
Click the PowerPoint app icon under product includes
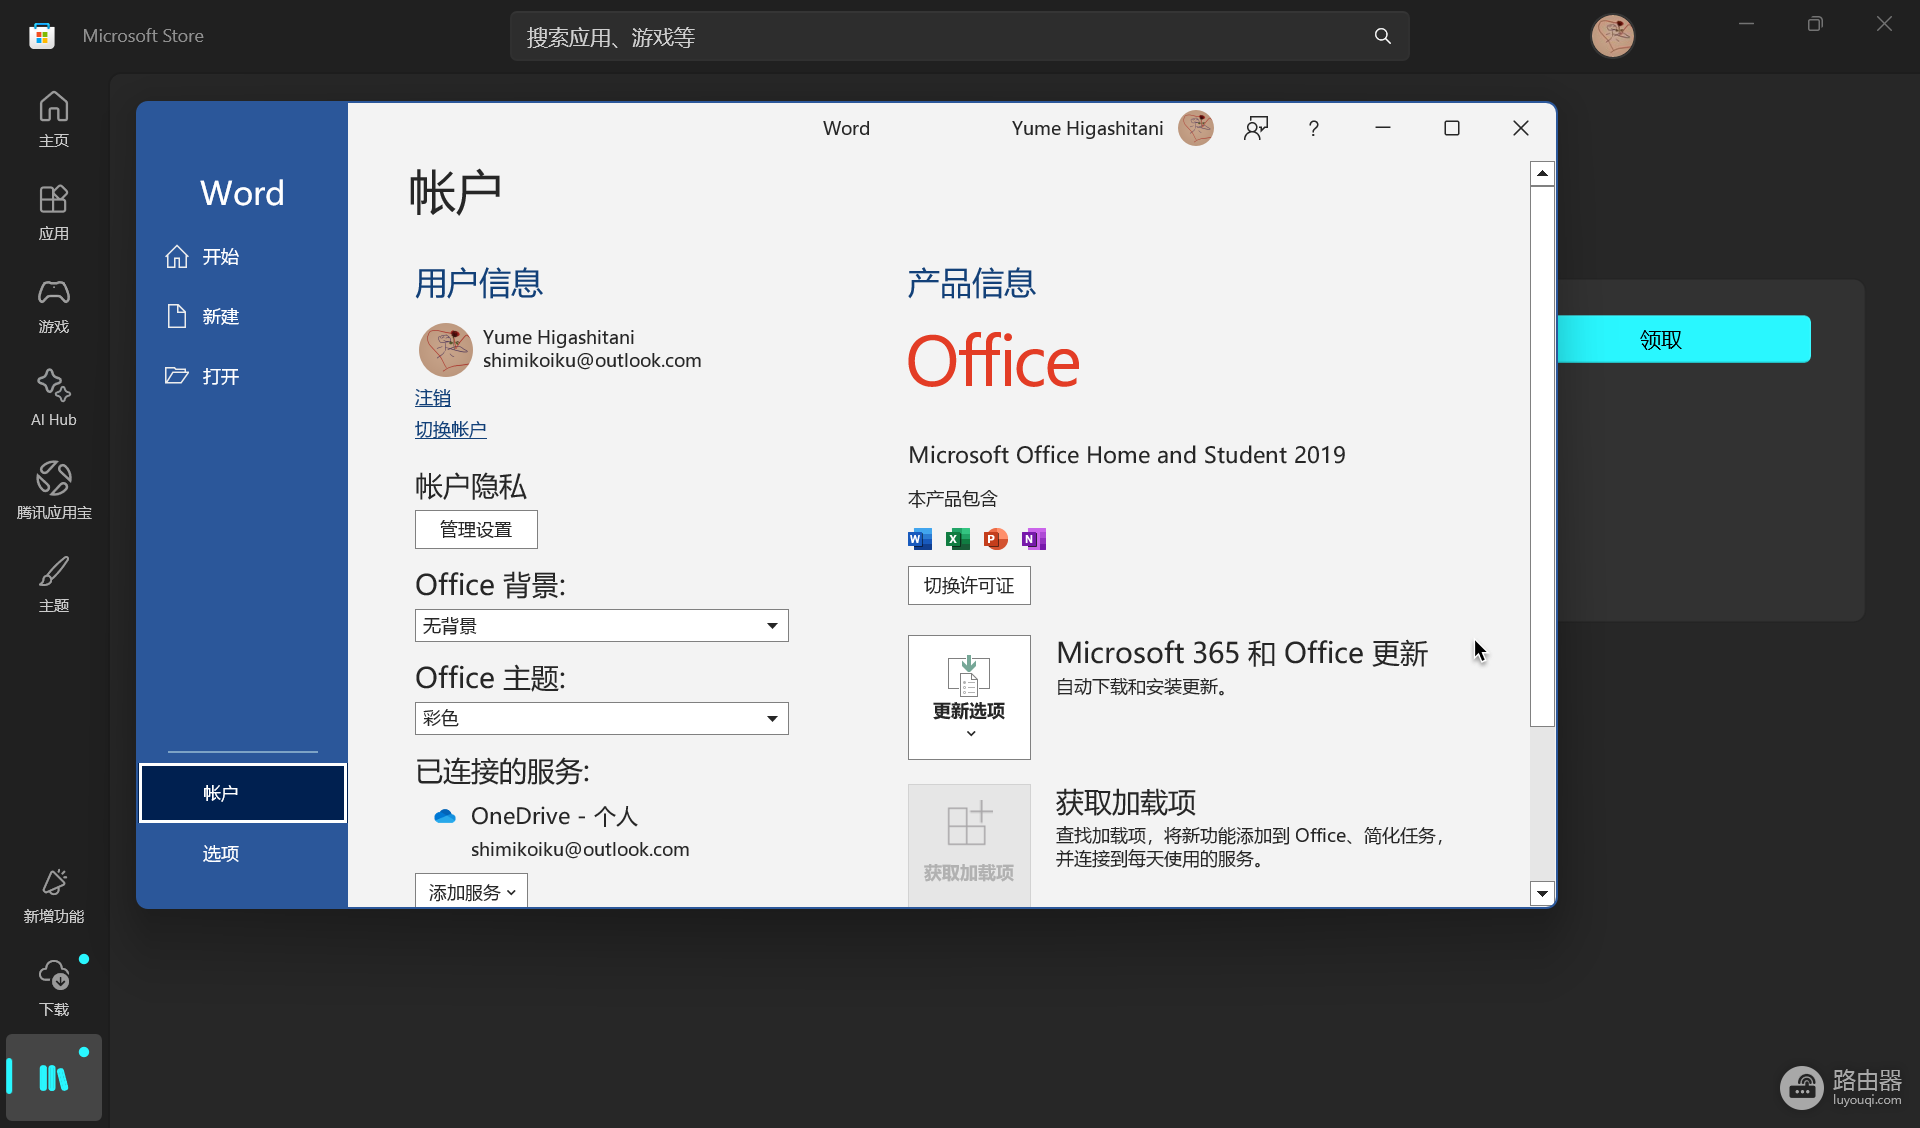click(x=995, y=539)
